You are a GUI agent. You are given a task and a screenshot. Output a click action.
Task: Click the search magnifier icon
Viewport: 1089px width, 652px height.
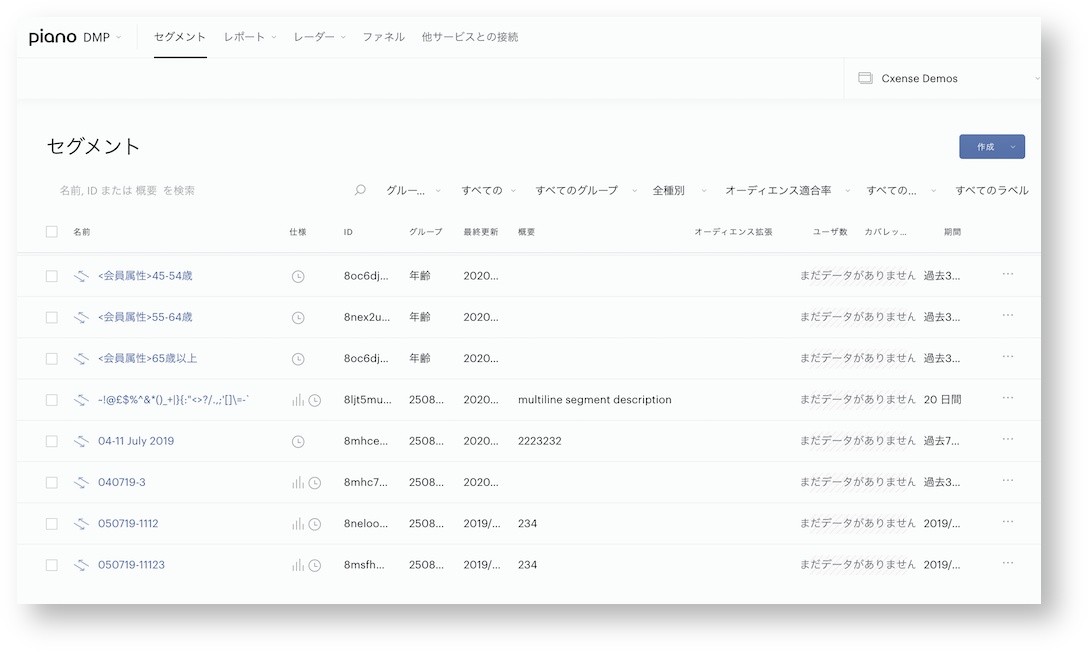(360, 190)
